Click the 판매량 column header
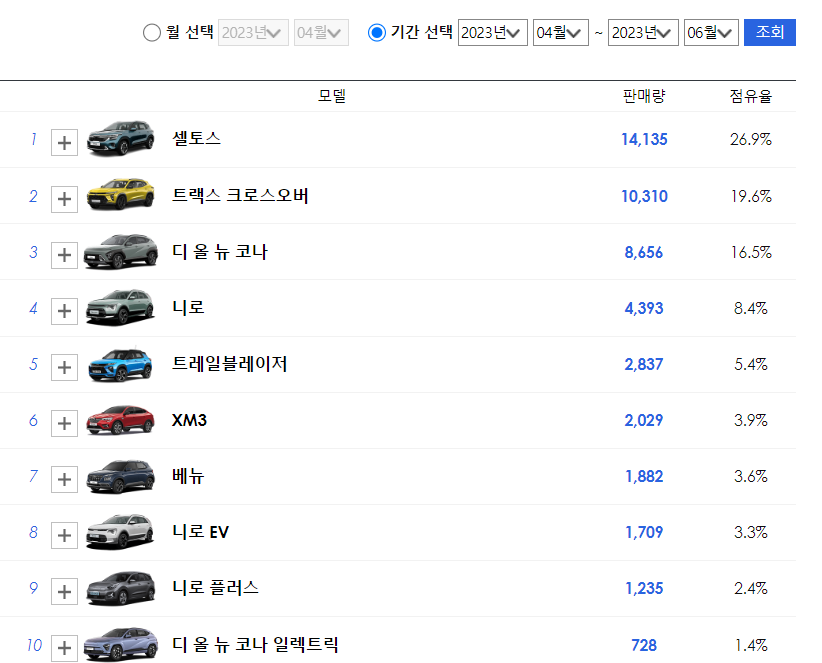The image size is (822, 663). tap(644, 96)
